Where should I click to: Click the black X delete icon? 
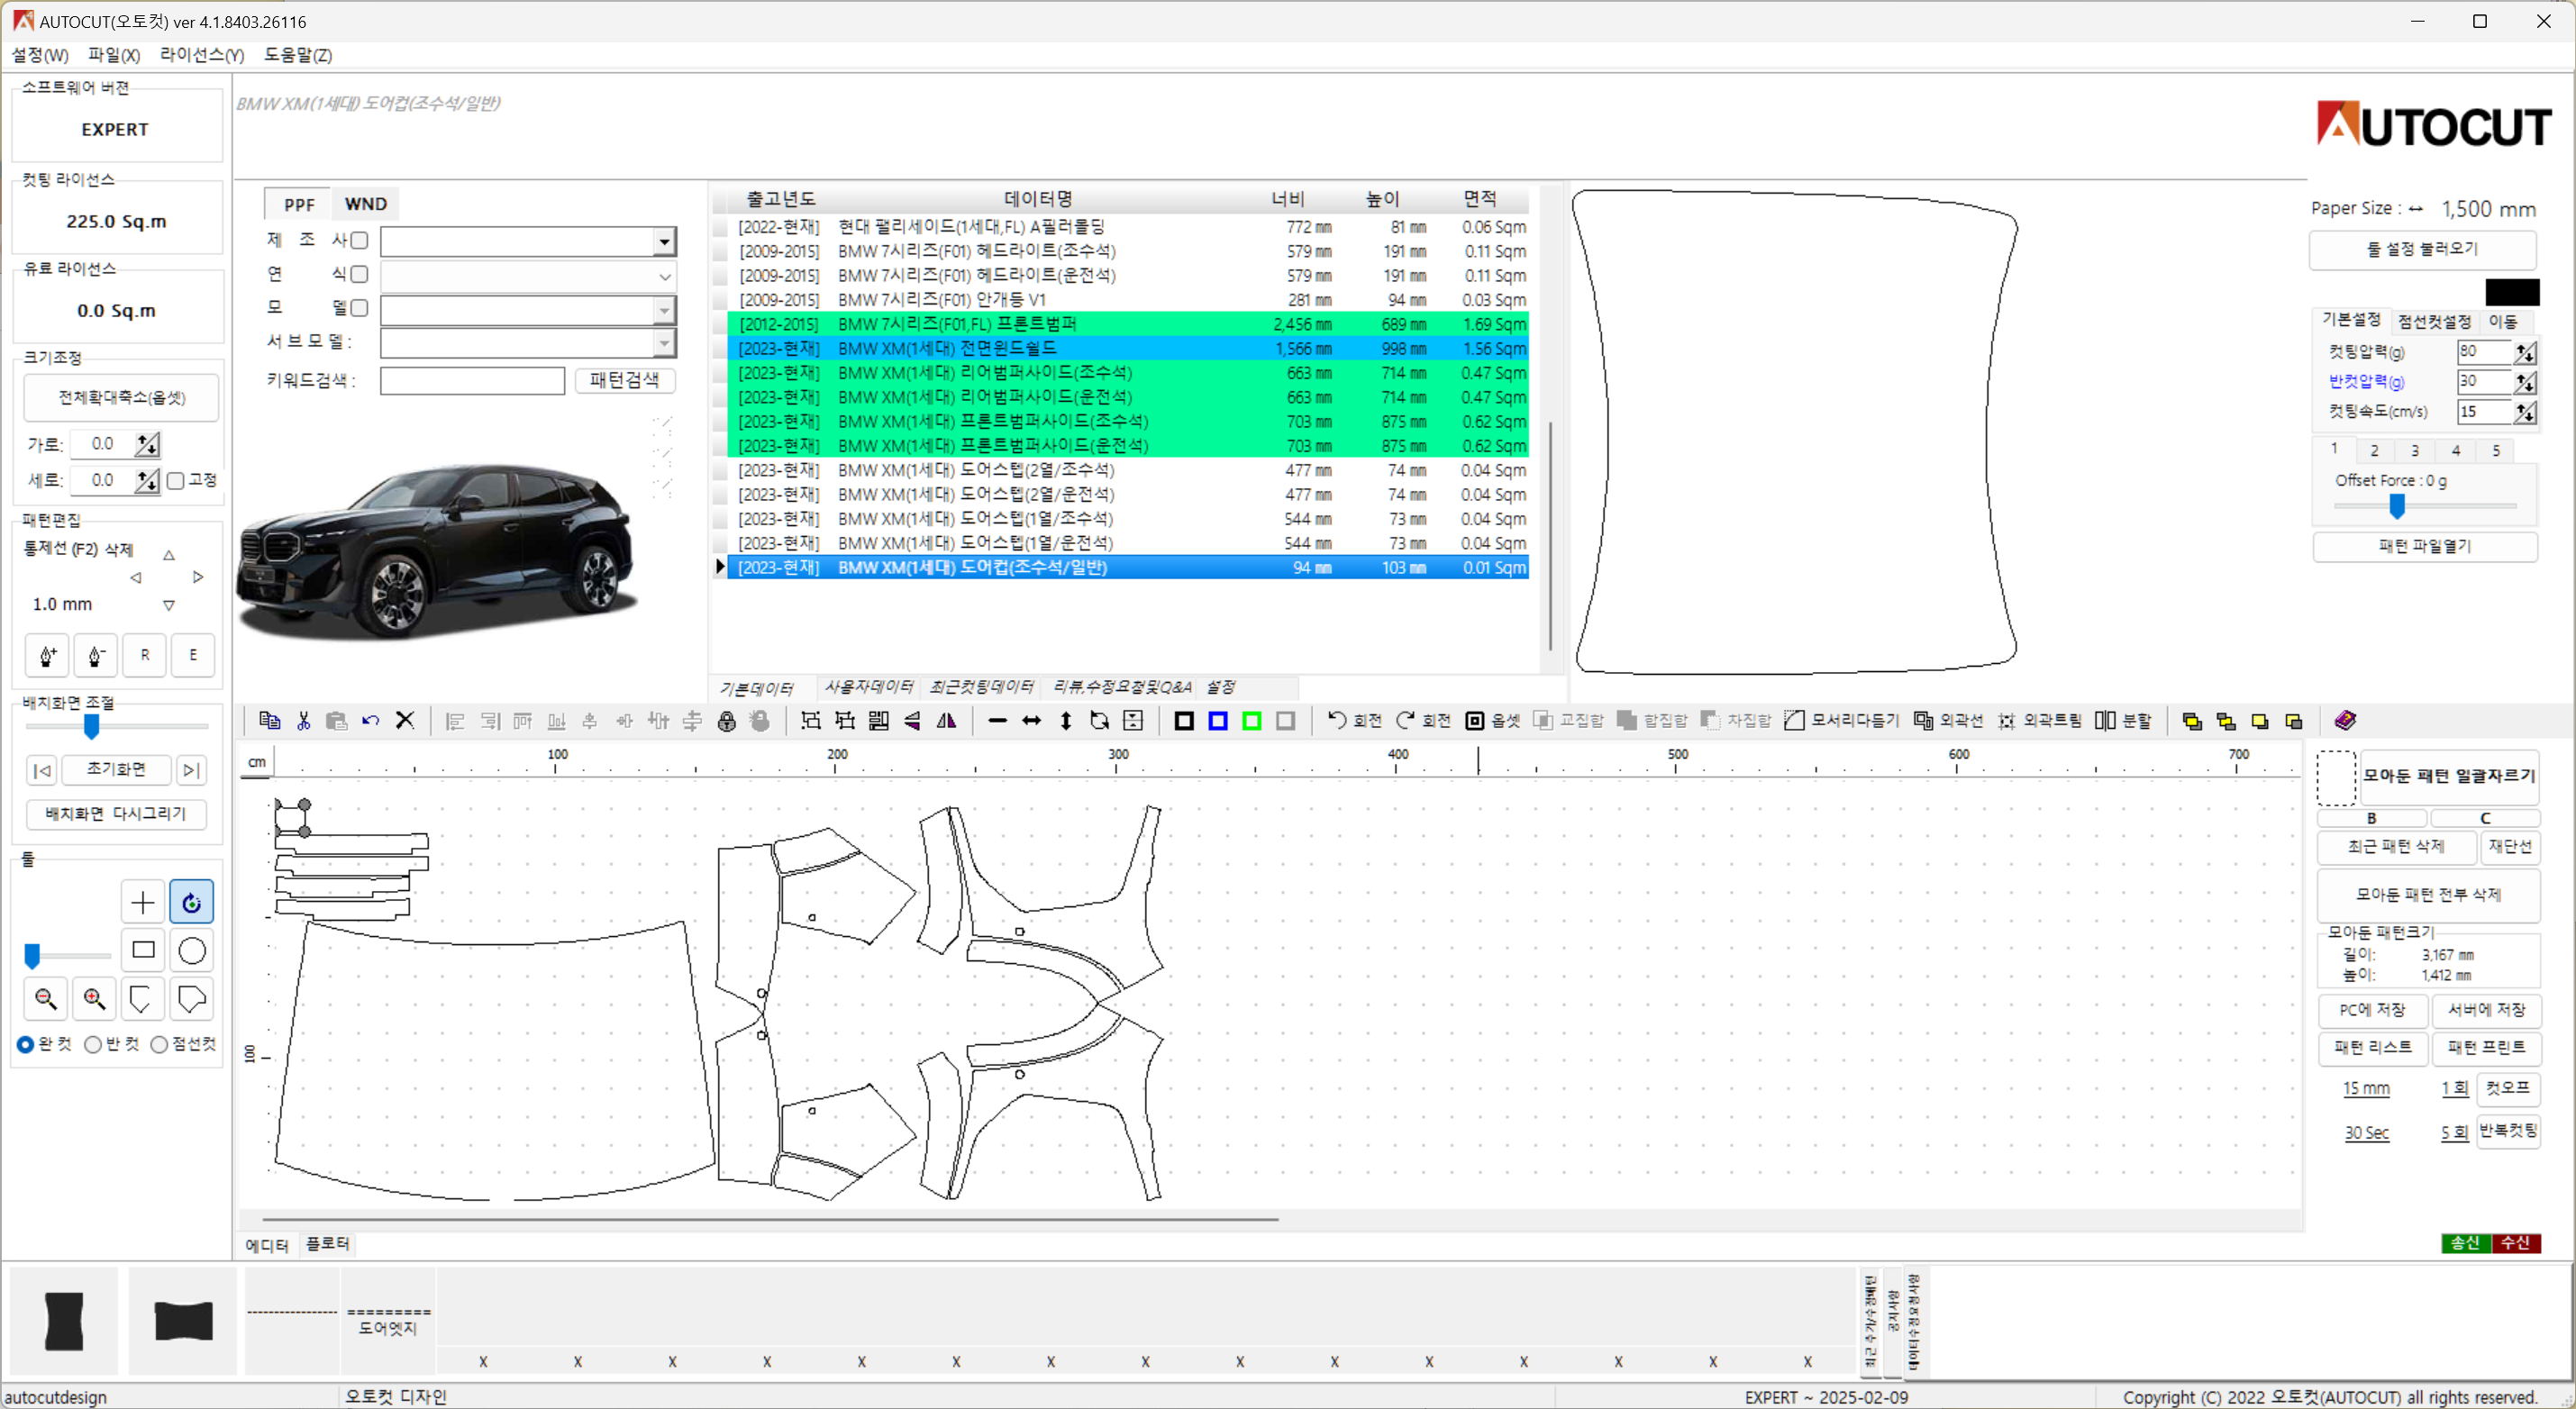[x=405, y=720]
